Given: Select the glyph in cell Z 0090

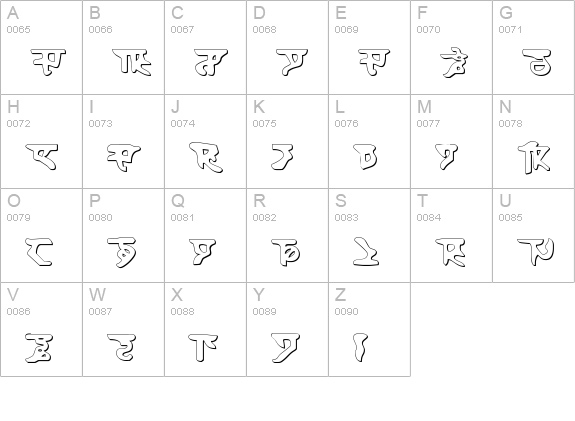Looking at the screenshot, I should point(360,347).
